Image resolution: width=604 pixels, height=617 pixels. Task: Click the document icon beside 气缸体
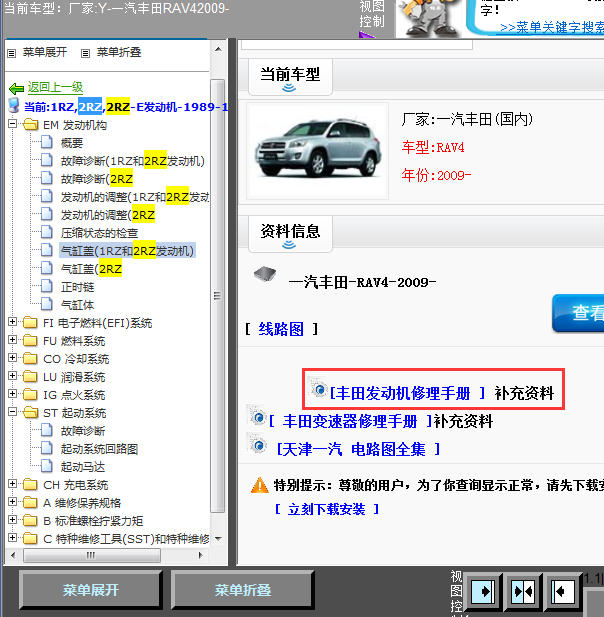(x=47, y=304)
